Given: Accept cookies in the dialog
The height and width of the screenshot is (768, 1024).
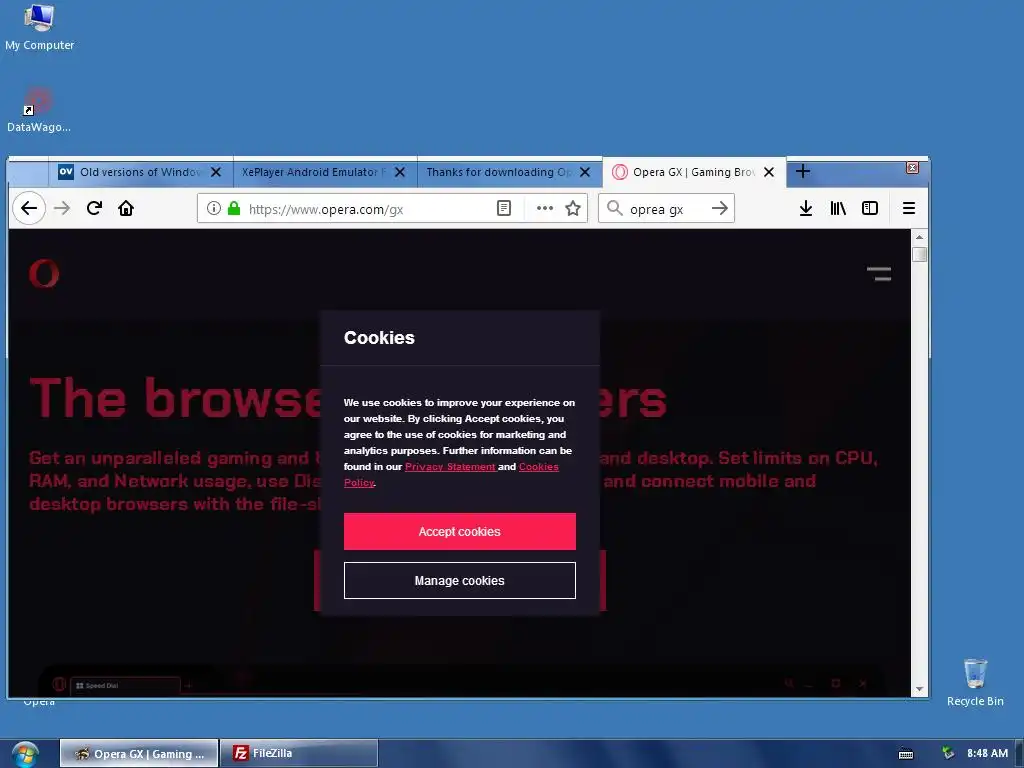Looking at the screenshot, I should point(460,531).
